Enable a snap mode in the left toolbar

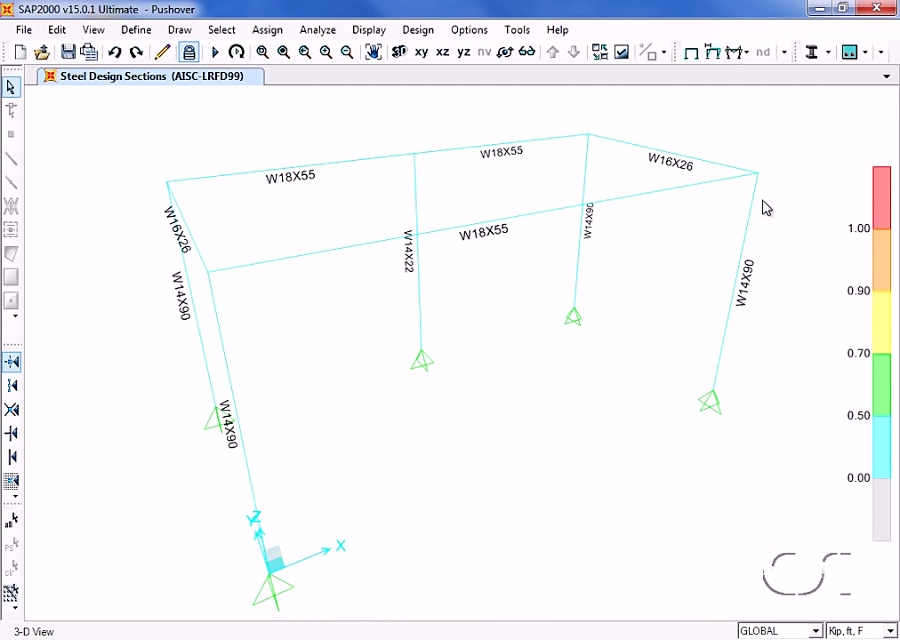pyautogui.click(x=12, y=362)
